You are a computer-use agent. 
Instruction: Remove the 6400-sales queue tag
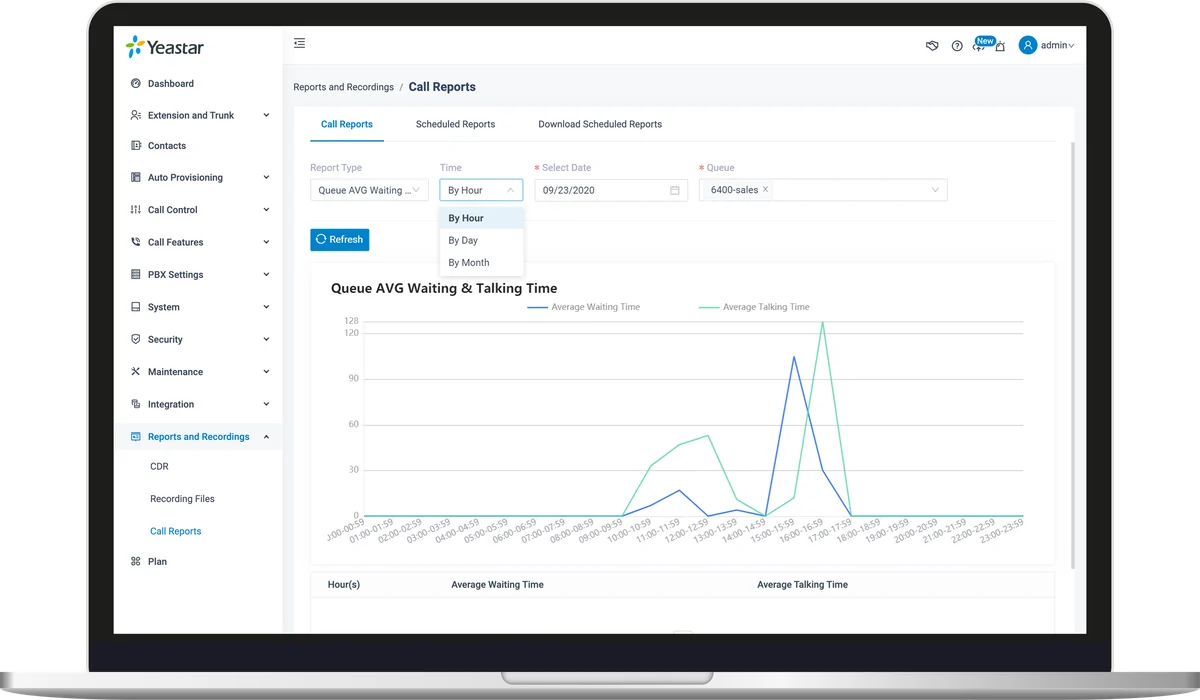point(766,189)
